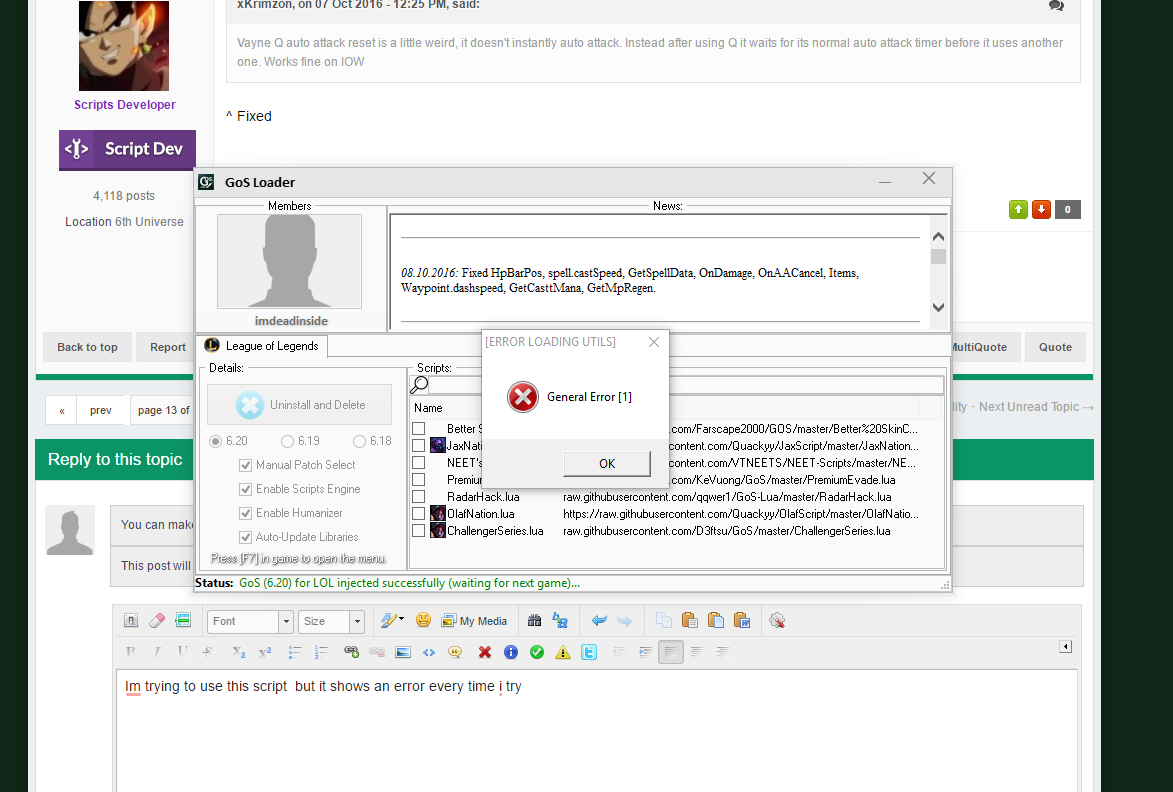The height and width of the screenshot is (792, 1173).
Task: Click the blue info icon in editor
Action: [x=511, y=652]
